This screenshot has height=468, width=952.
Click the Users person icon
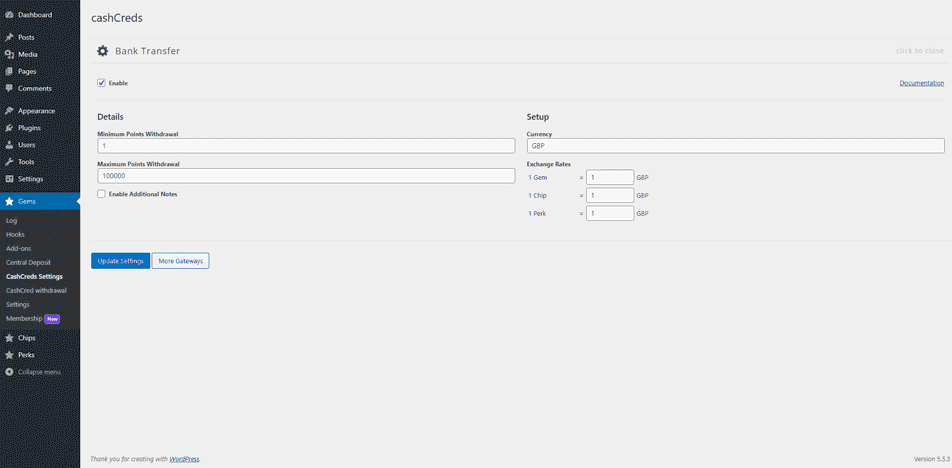point(9,145)
